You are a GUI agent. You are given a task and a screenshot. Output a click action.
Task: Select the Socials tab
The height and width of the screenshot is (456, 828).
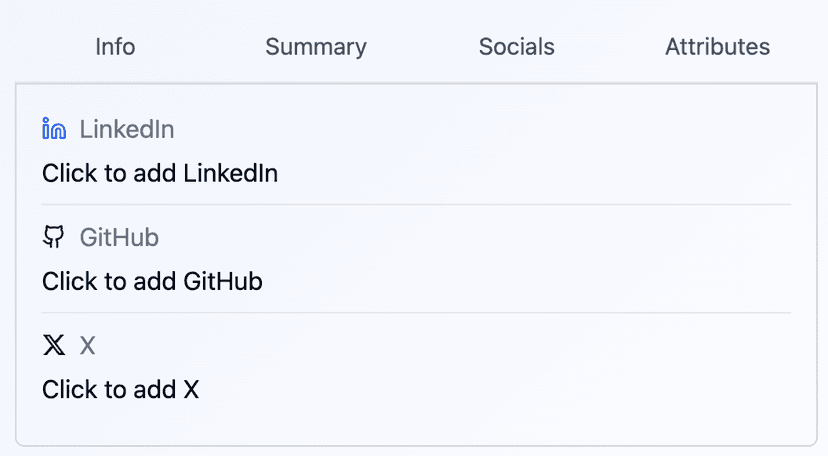click(516, 47)
